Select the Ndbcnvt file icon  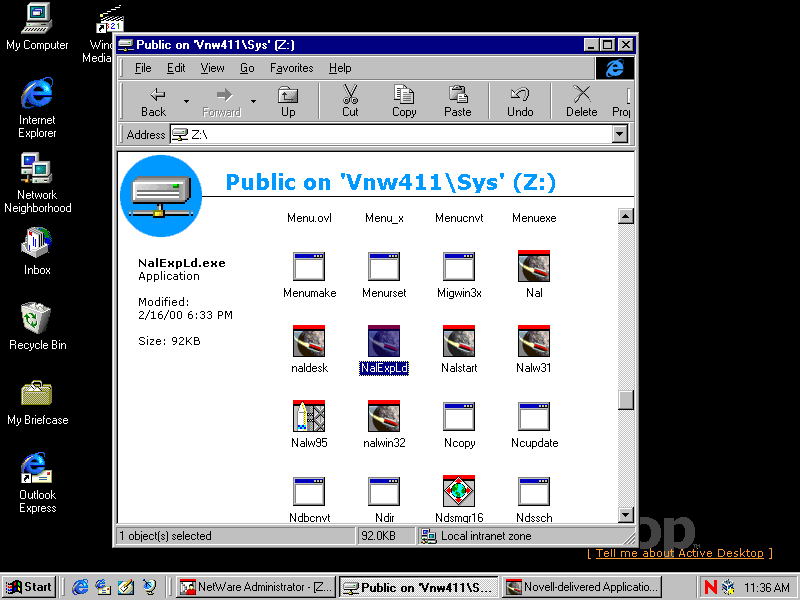(309, 491)
